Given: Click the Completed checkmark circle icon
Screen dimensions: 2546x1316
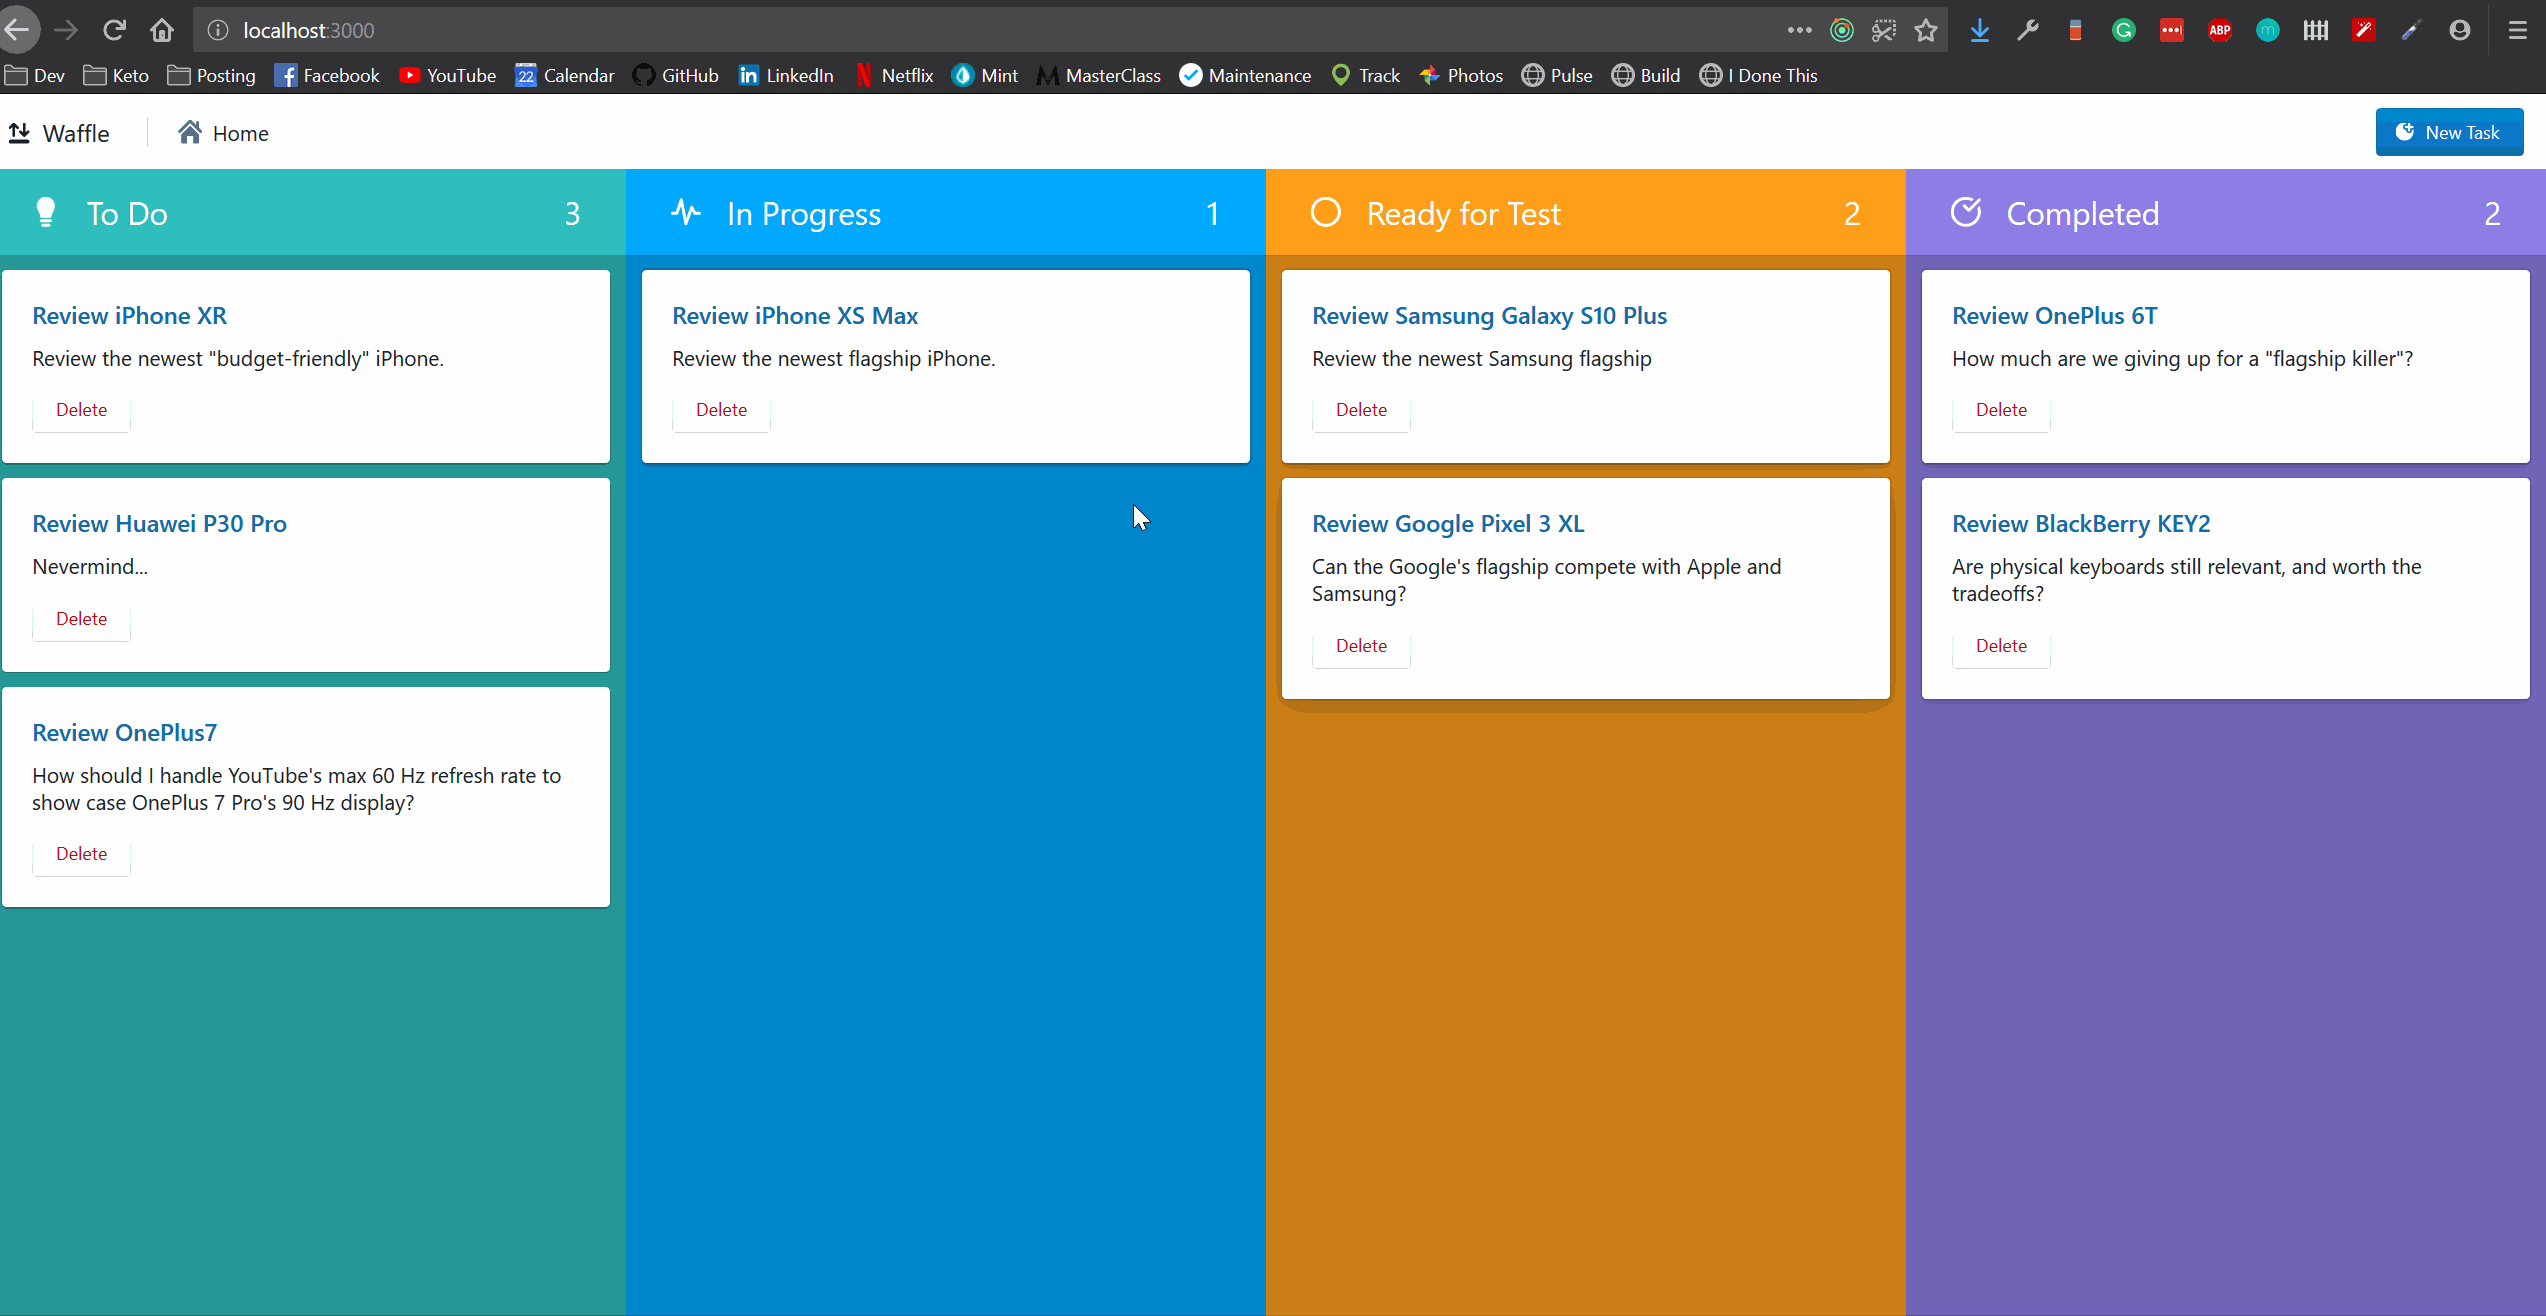Looking at the screenshot, I should point(1966,213).
